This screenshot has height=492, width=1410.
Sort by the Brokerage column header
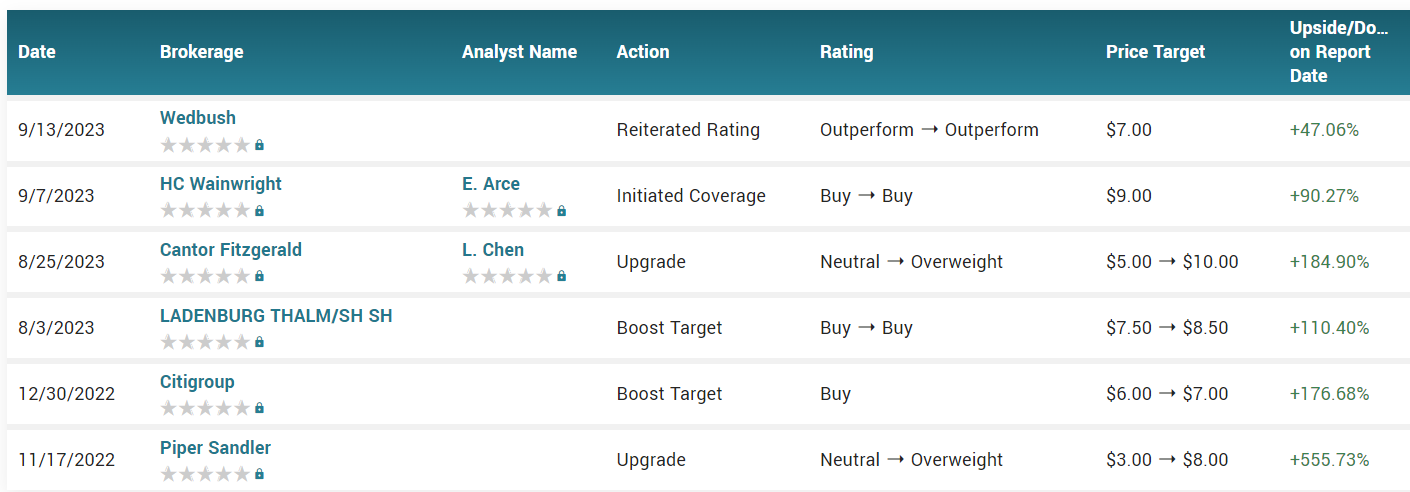(x=202, y=52)
